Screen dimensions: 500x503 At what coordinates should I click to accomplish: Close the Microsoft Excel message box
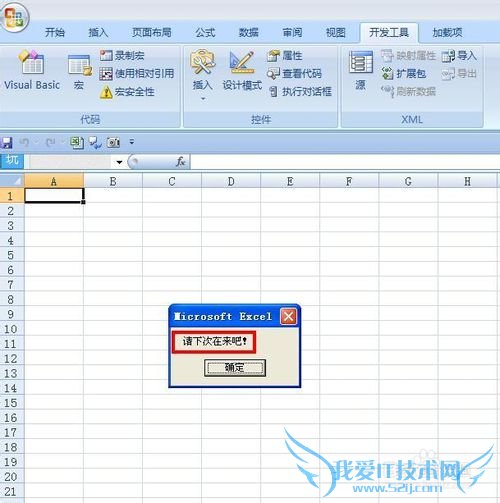click(x=288, y=316)
